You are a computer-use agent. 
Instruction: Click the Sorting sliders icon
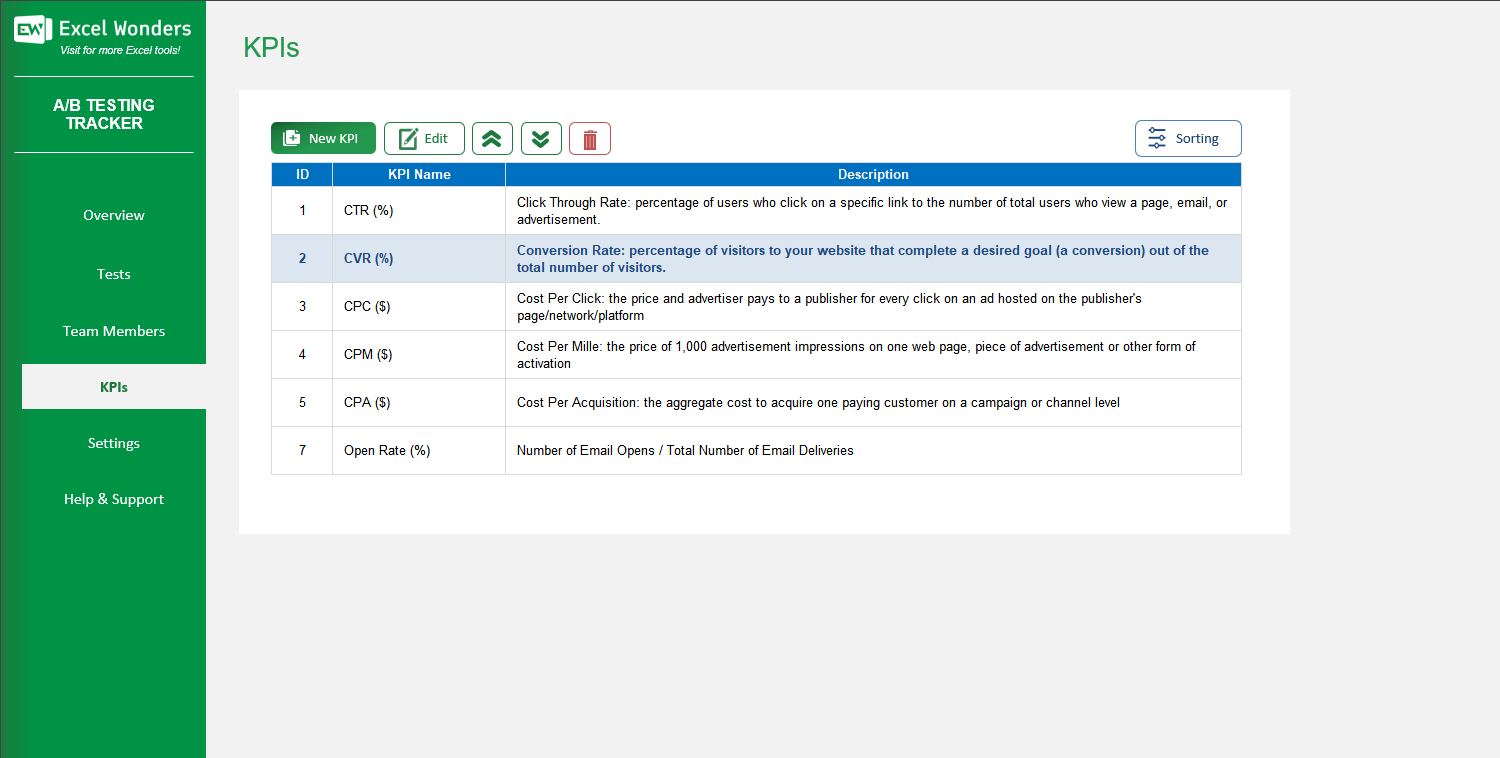pyautogui.click(x=1157, y=138)
